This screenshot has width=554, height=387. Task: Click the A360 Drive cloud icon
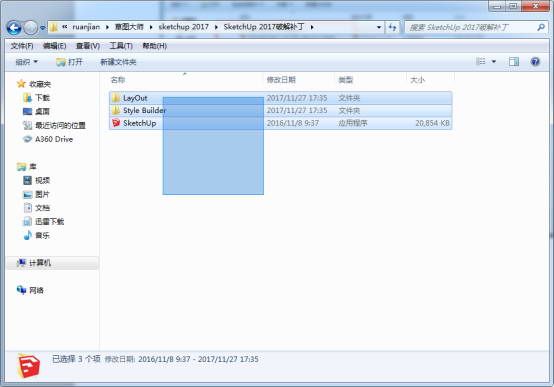(27, 139)
